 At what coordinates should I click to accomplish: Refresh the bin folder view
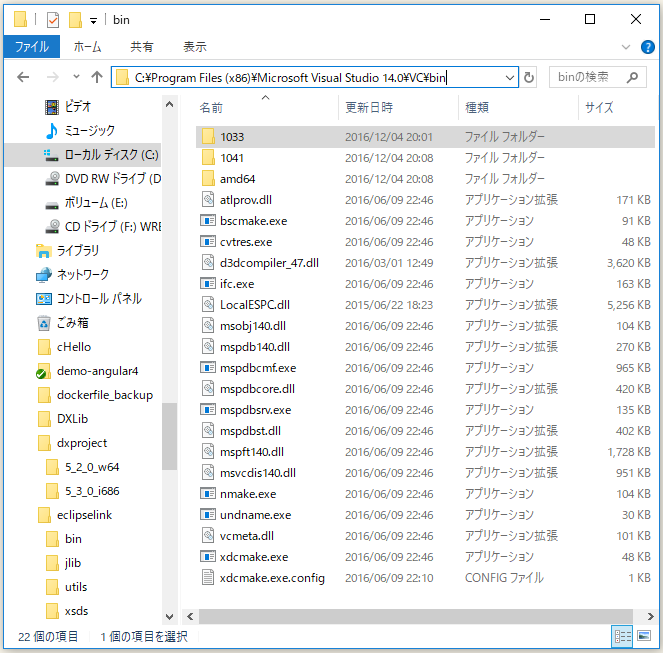(529, 77)
